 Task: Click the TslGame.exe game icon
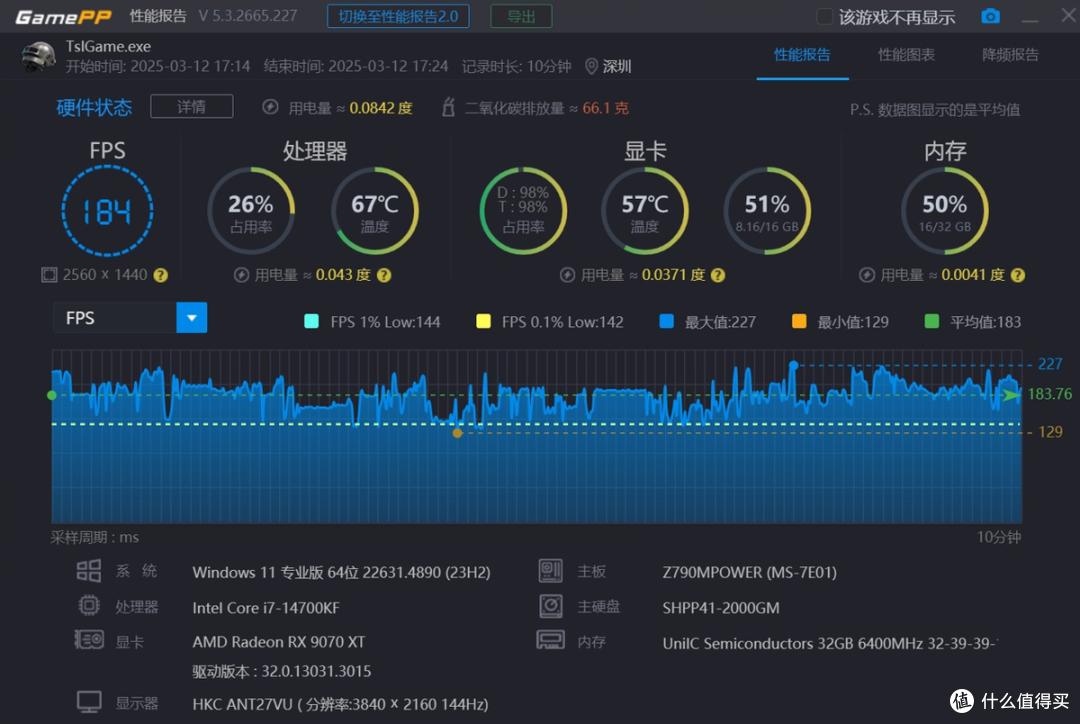click(x=39, y=56)
